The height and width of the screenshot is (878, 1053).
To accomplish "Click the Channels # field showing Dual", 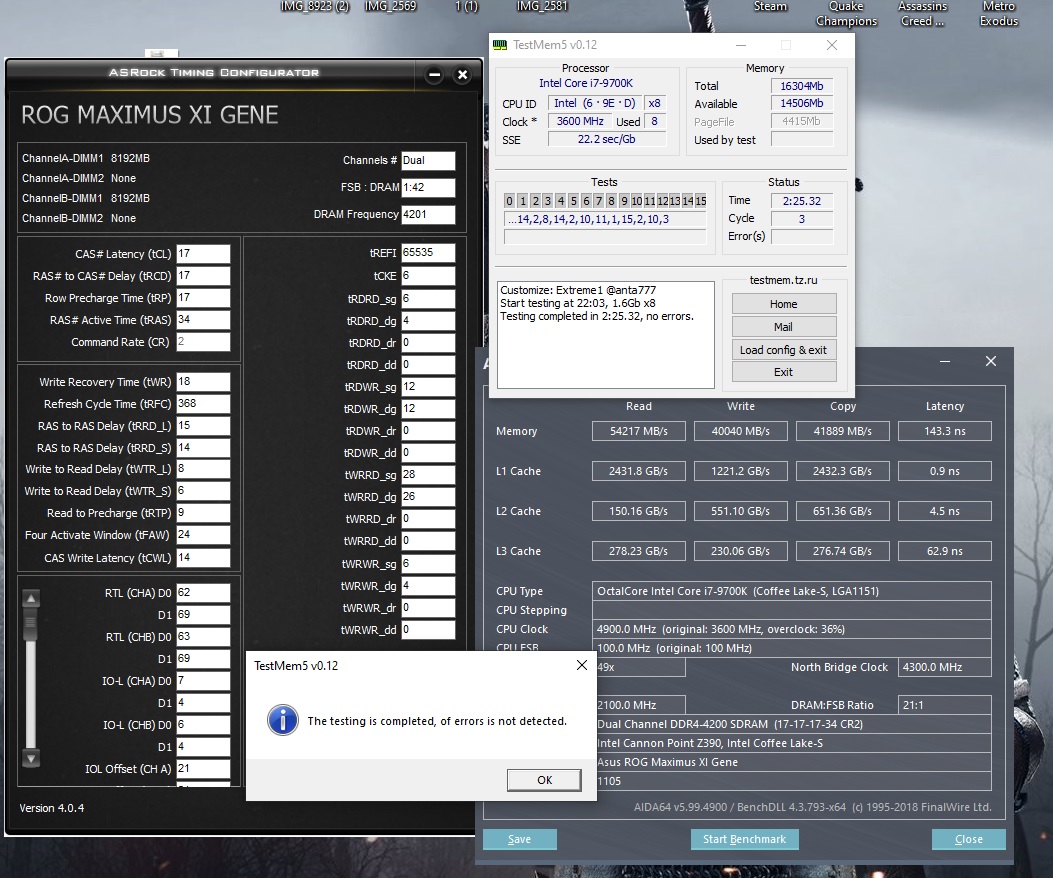I will [x=428, y=161].
